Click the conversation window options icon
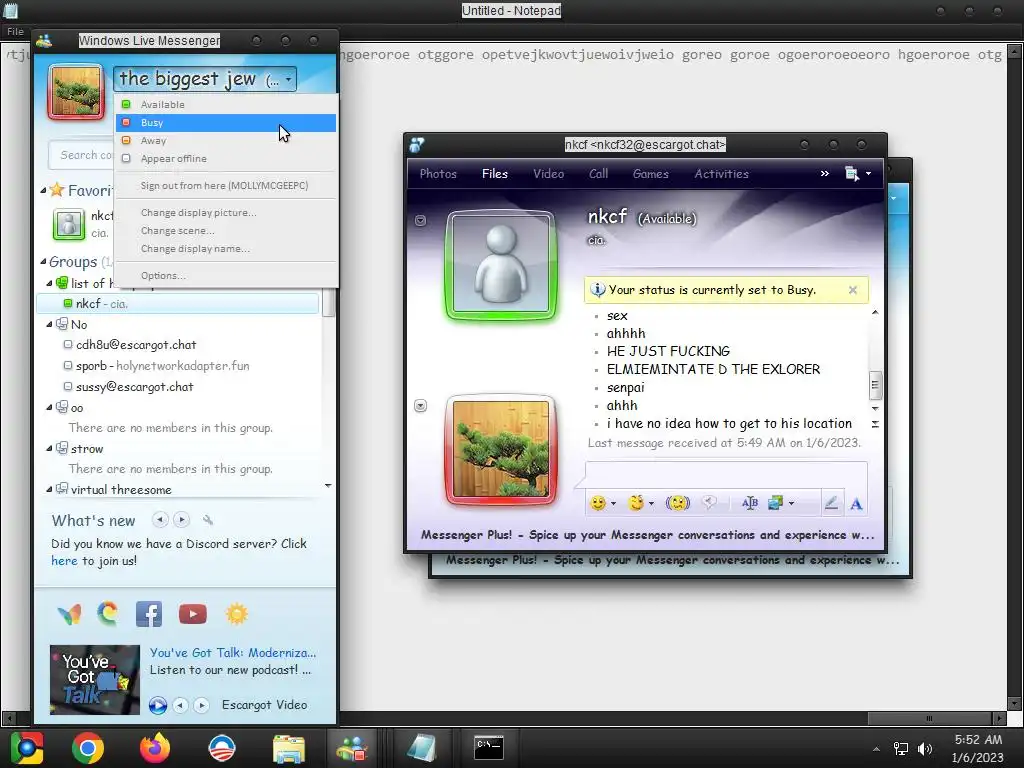Viewport: 1024px width, 768px height. (852, 174)
